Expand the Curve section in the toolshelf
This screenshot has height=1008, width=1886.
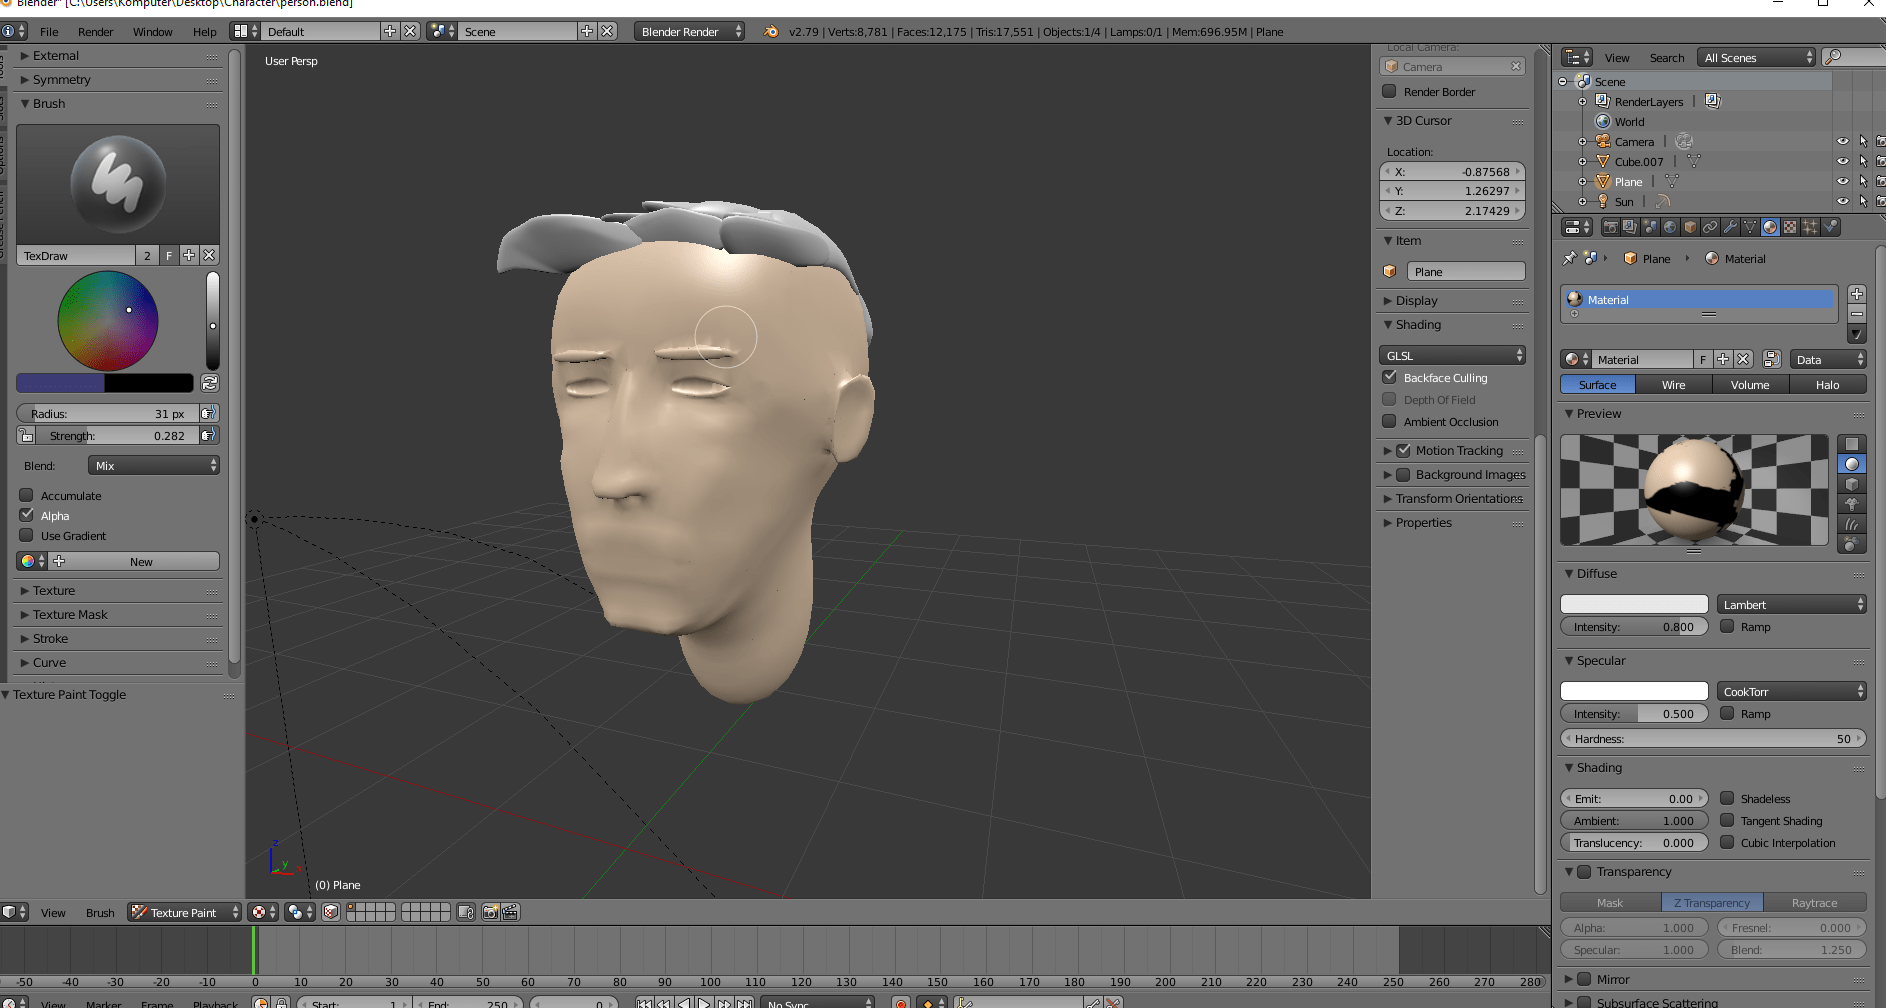pos(50,662)
